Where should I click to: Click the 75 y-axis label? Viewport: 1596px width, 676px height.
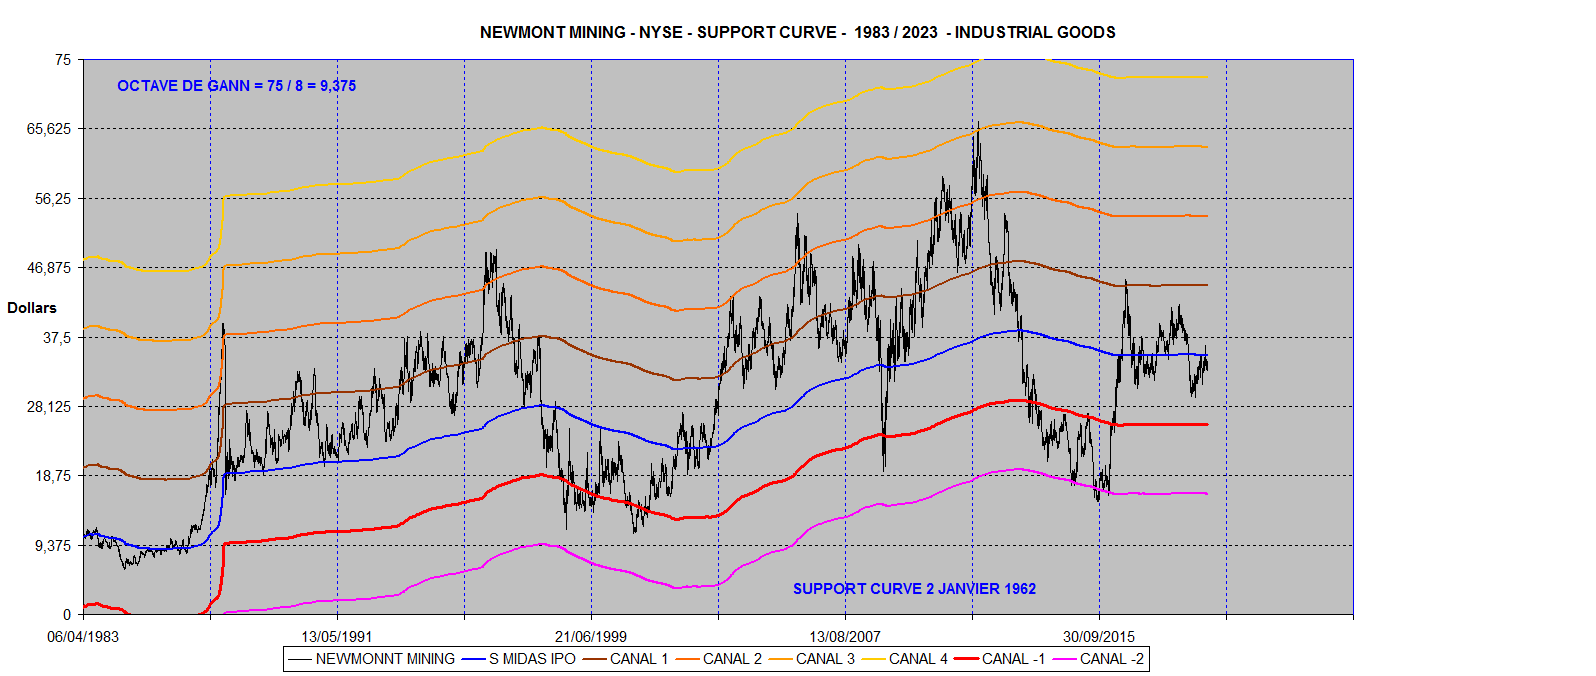pos(63,60)
